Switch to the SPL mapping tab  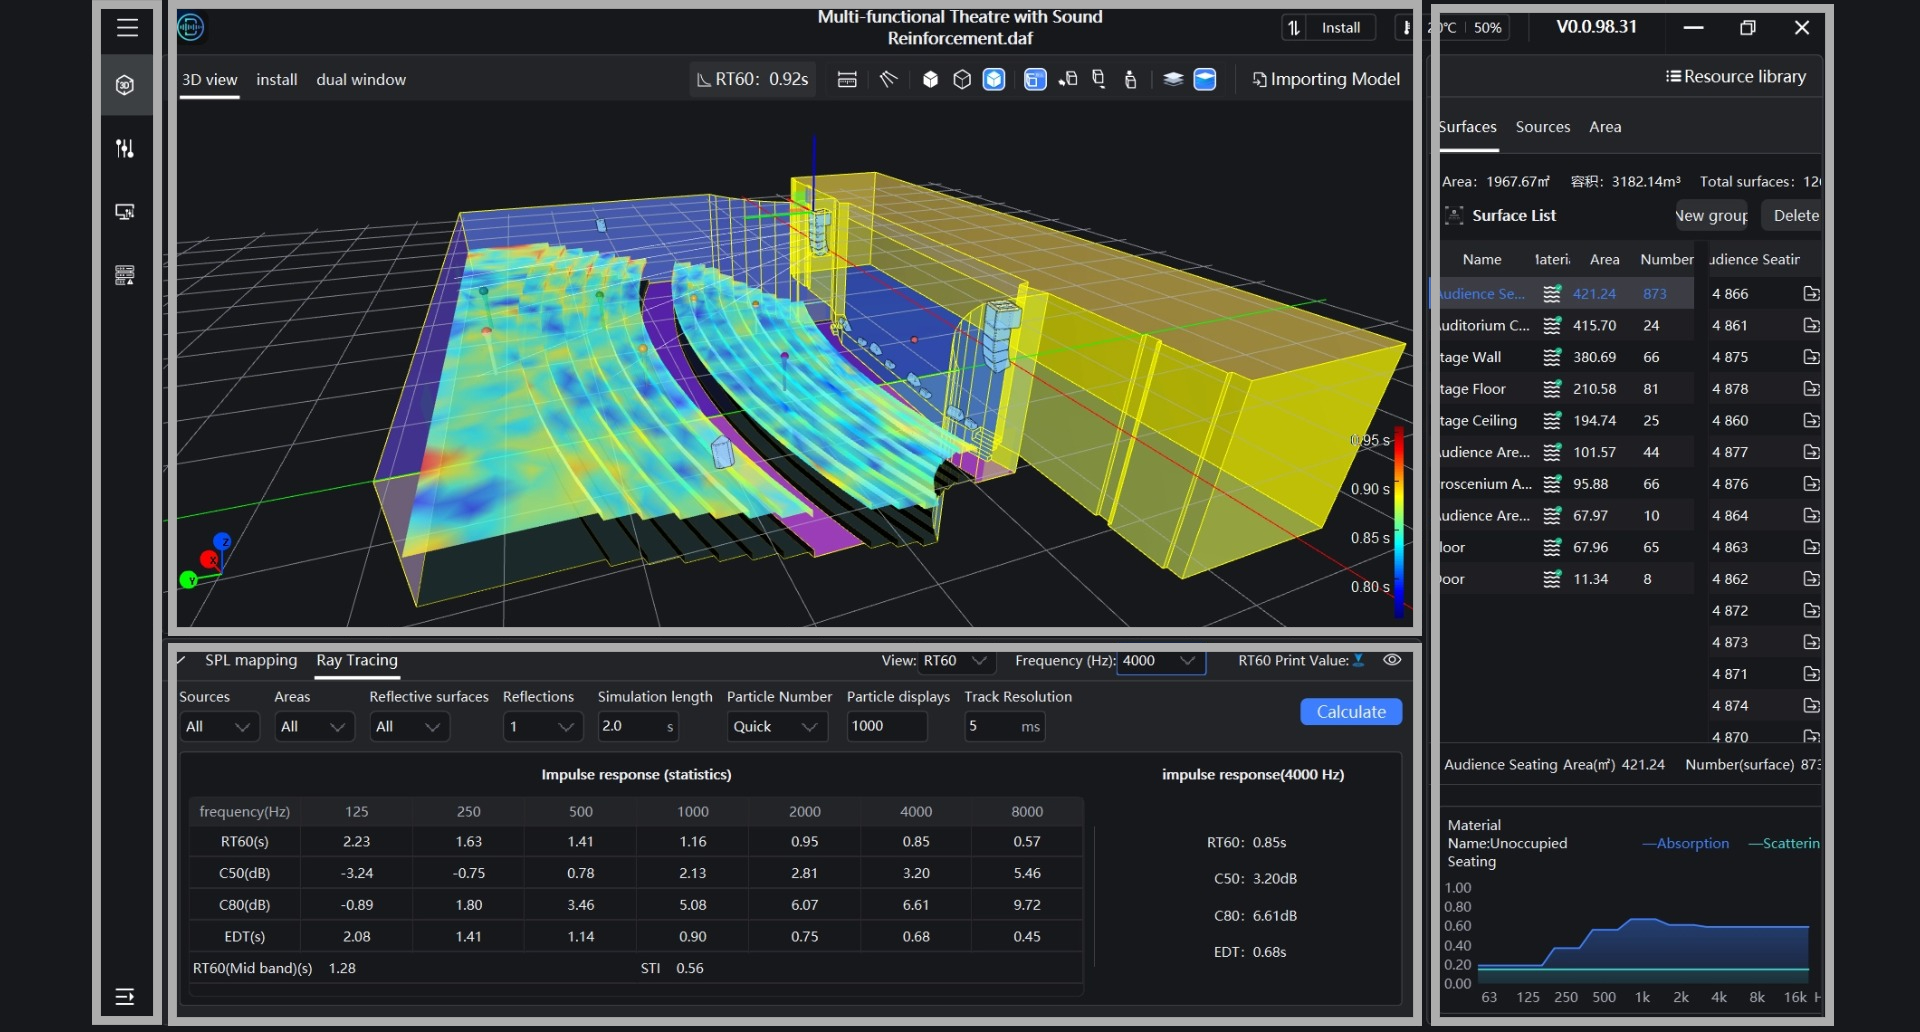click(251, 660)
